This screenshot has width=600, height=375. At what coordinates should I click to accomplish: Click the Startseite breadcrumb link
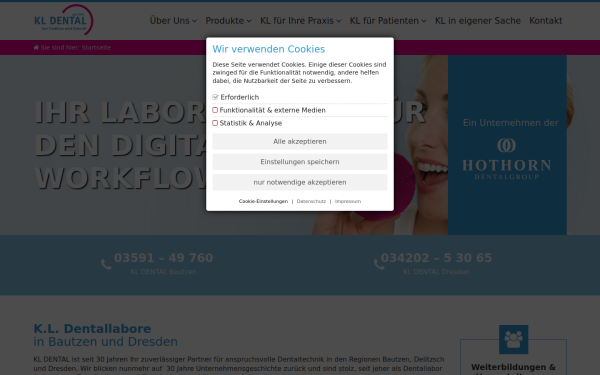96,47
